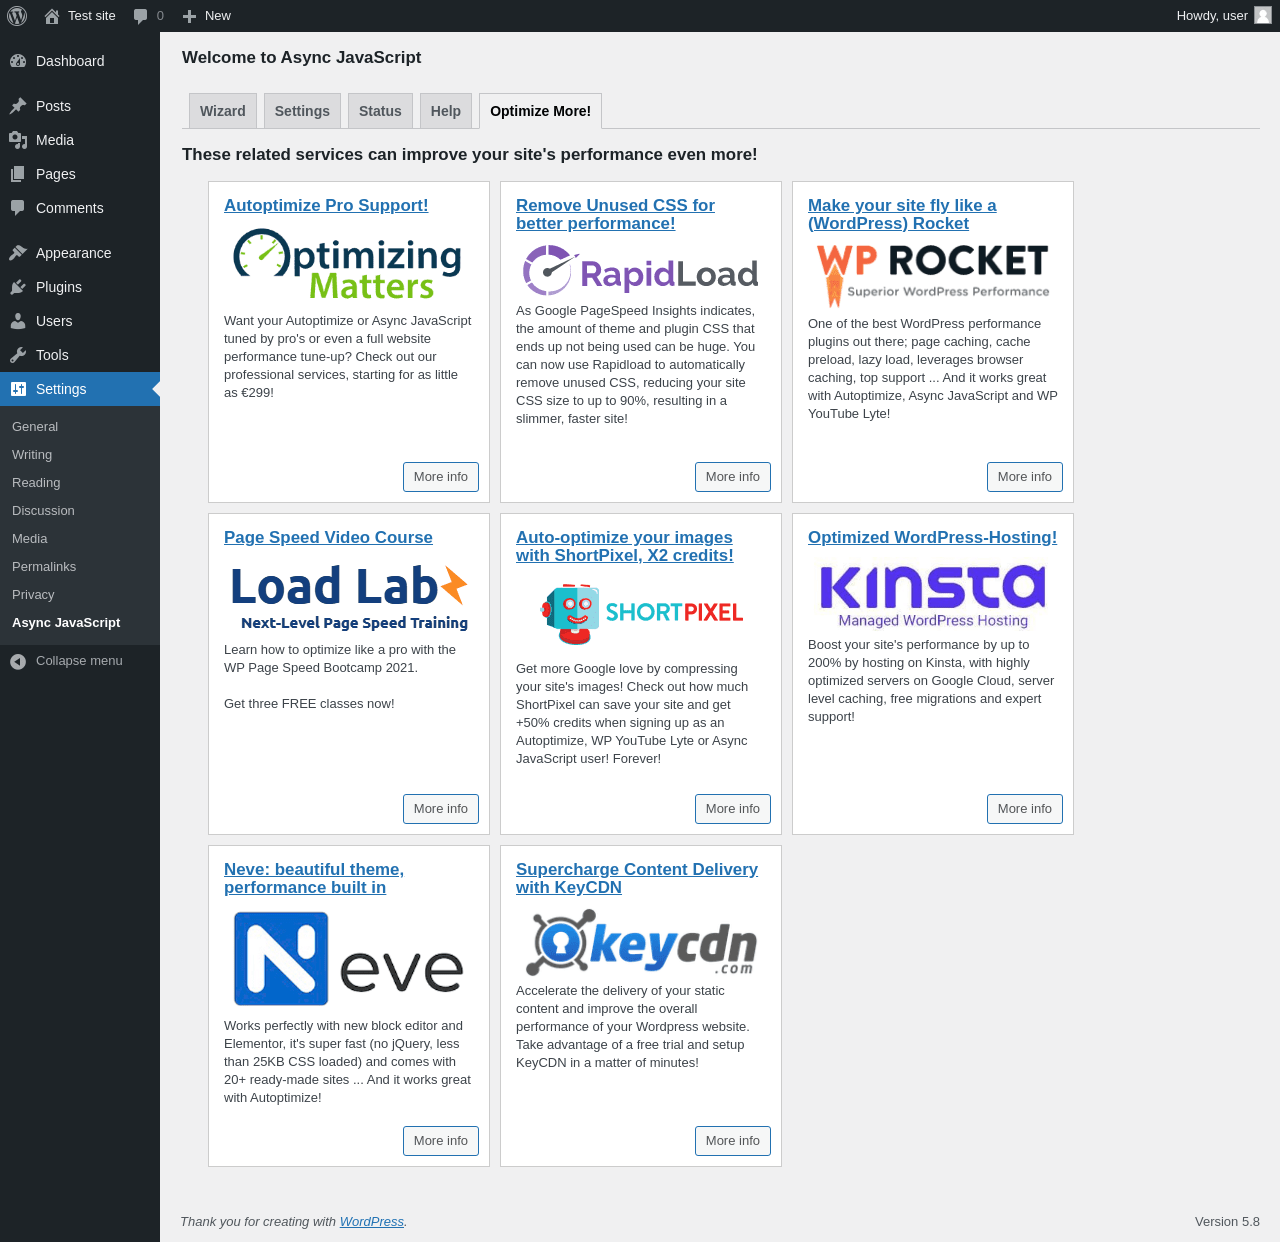Open the Tools sidebar menu
The height and width of the screenshot is (1242, 1280).
[52, 355]
